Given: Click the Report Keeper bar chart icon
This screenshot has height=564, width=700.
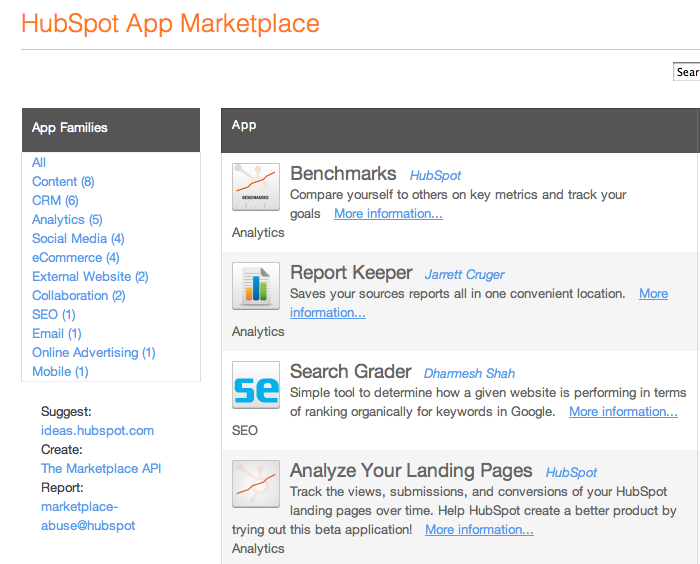Looking at the screenshot, I should 255,286.
